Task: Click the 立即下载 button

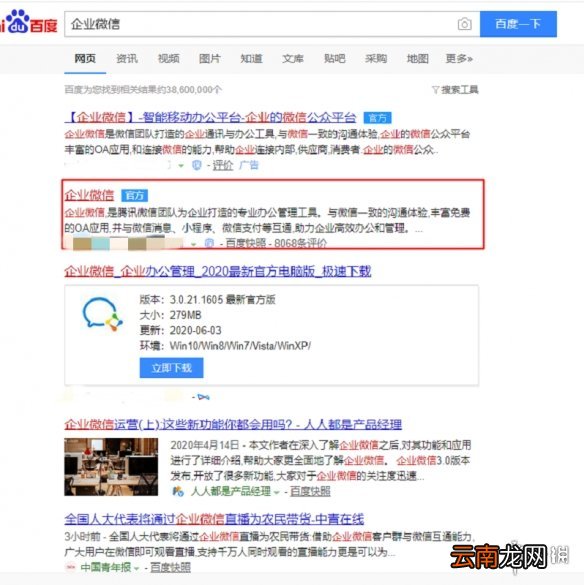Action: (172, 368)
